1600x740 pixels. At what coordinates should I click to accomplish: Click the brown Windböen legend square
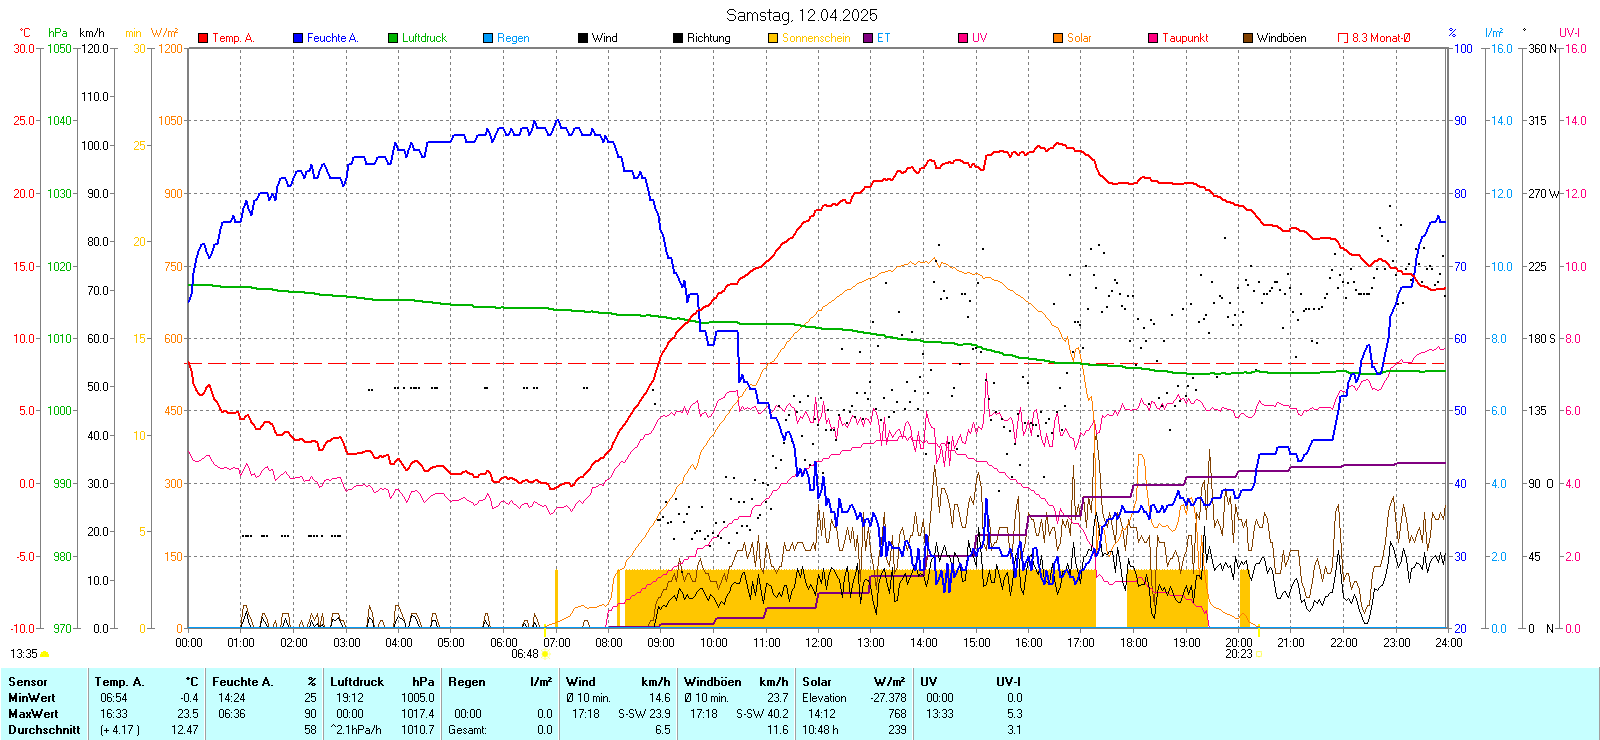[1248, 38]
